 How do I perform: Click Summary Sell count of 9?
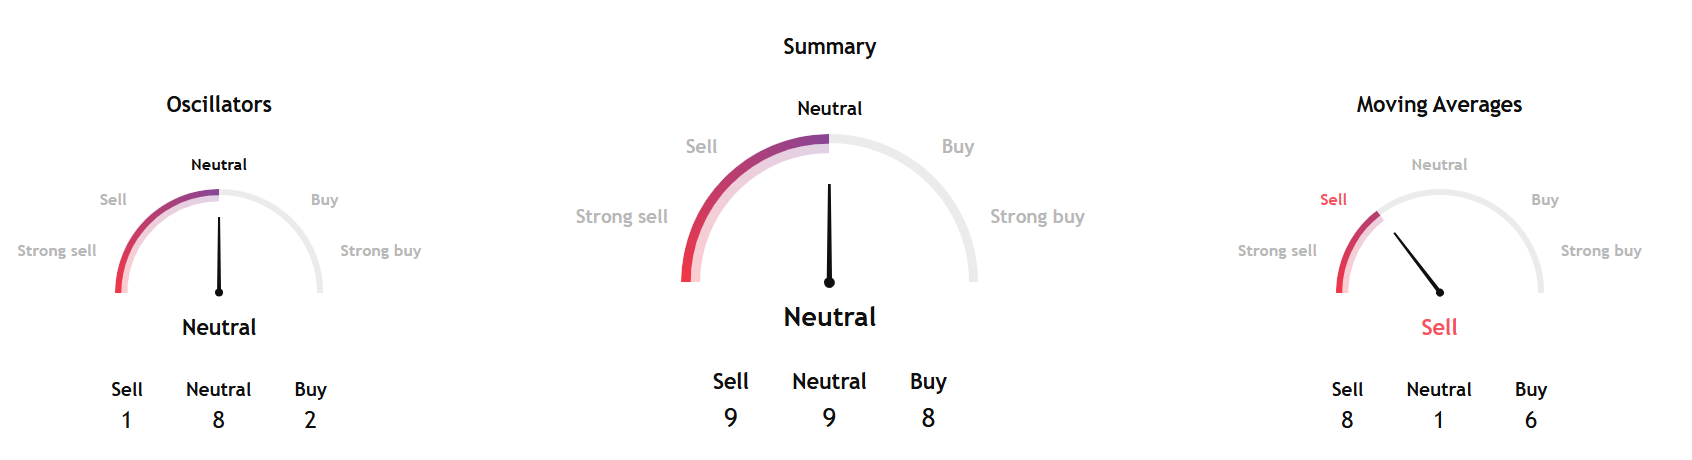(x=731, y=418)
